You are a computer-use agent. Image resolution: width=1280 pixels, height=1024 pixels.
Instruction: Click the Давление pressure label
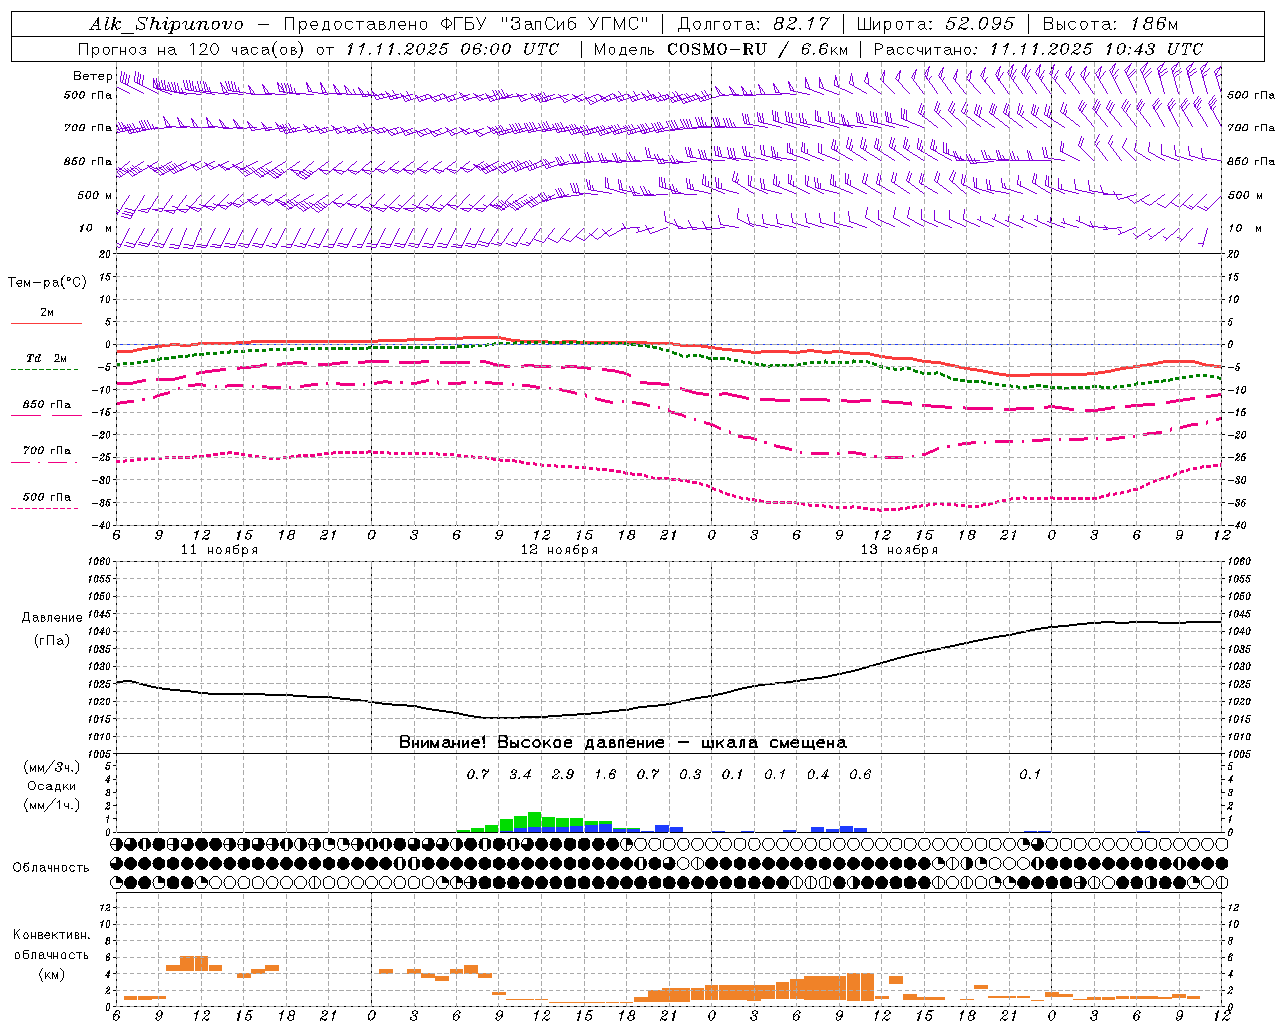(52, 617)
